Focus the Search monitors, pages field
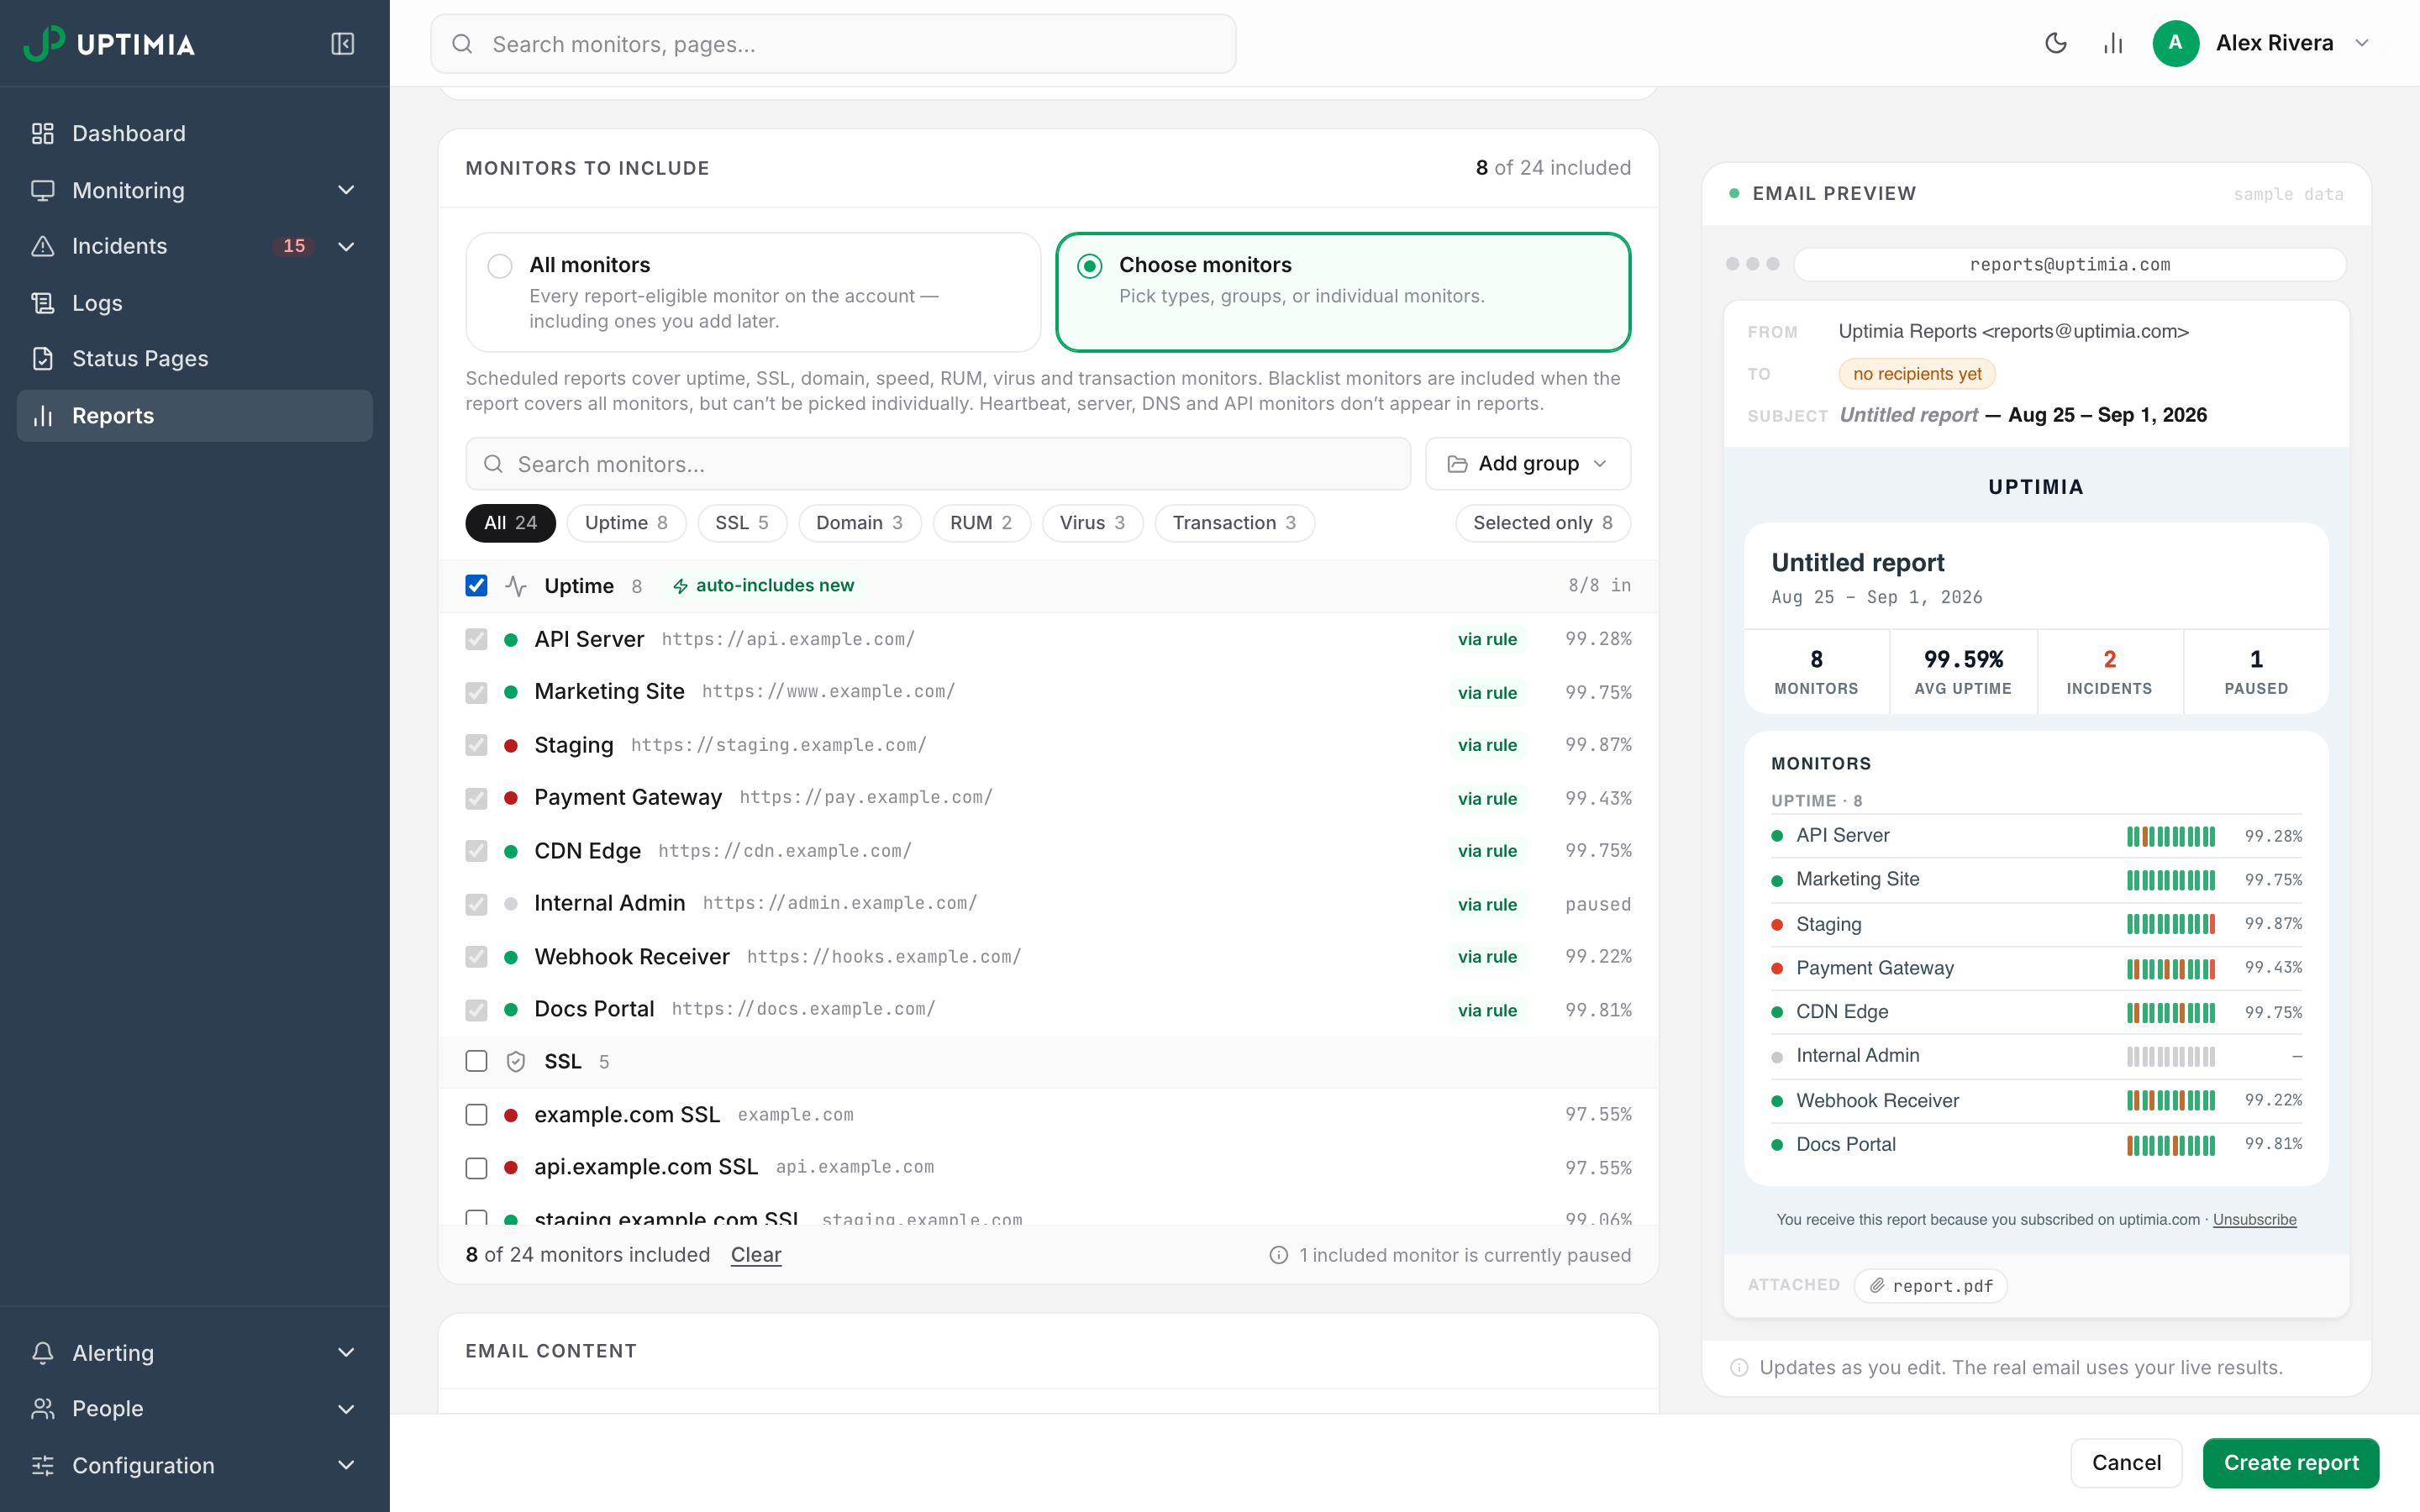Viewport: 2420px width, 1512px height. point(833,44)
